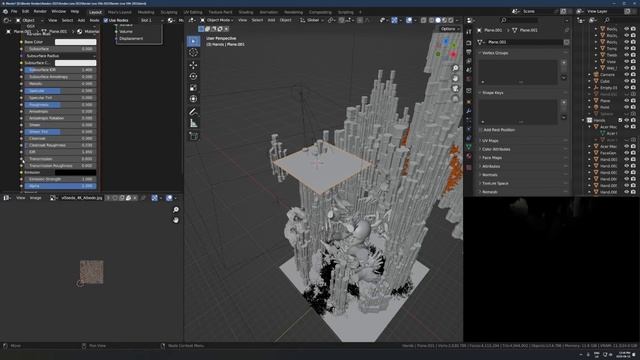Click the viewport pan hand gizmo

(455, 78)
